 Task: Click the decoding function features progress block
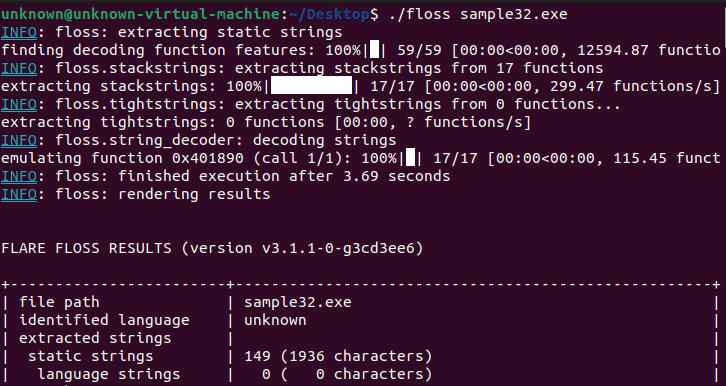tap(375, 50)
